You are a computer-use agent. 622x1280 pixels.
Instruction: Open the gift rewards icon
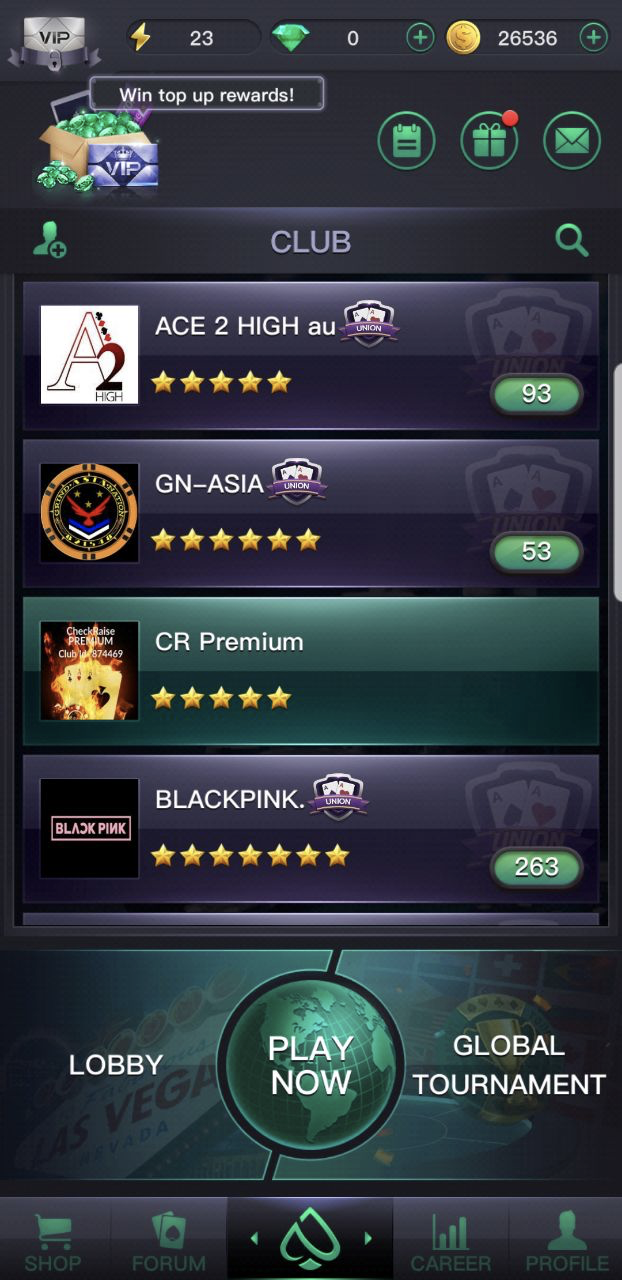coord(489,141)
